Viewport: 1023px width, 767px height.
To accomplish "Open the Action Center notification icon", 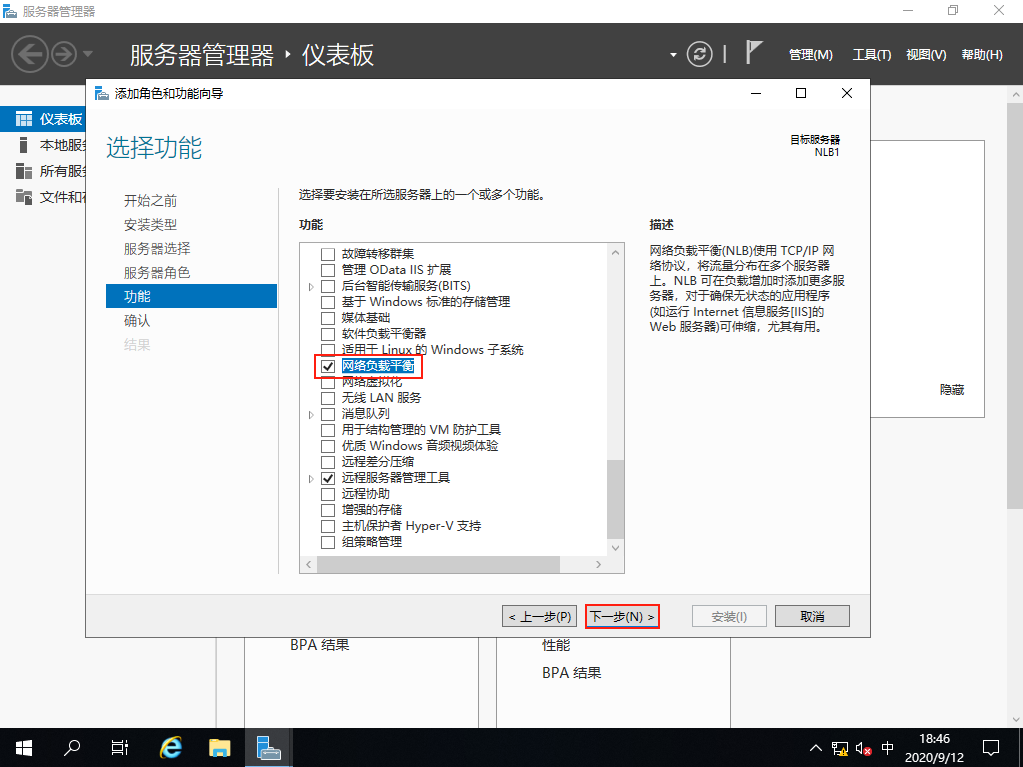I will point(991,747).
